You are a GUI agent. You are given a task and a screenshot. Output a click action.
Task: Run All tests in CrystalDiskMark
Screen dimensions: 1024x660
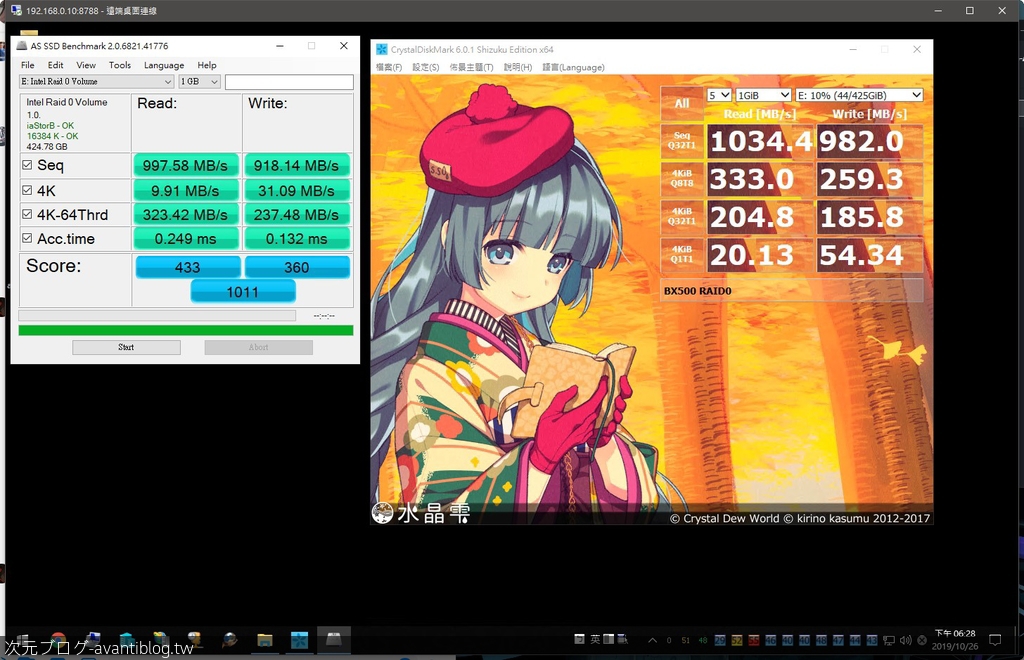point(682,103)
